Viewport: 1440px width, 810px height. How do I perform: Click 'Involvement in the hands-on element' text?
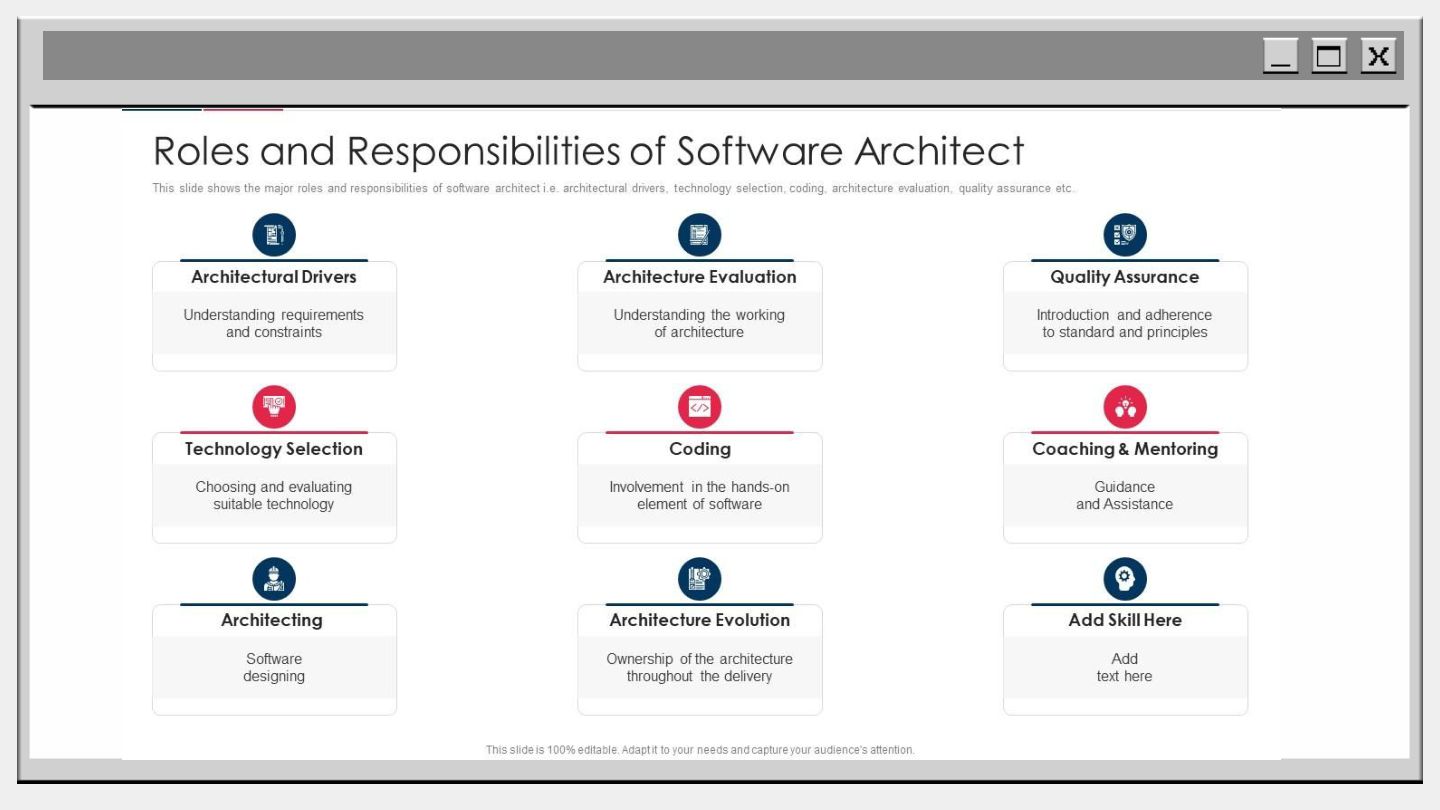click(699, 495)
